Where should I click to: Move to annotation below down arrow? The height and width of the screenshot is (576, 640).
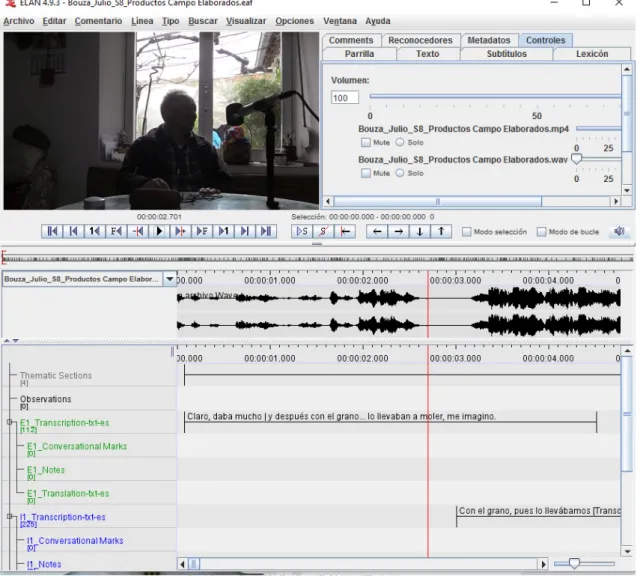tap(420, 231)
